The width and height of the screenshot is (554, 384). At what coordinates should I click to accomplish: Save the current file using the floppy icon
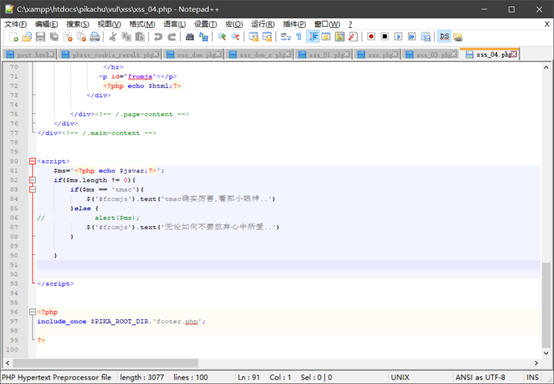point(40,37)
